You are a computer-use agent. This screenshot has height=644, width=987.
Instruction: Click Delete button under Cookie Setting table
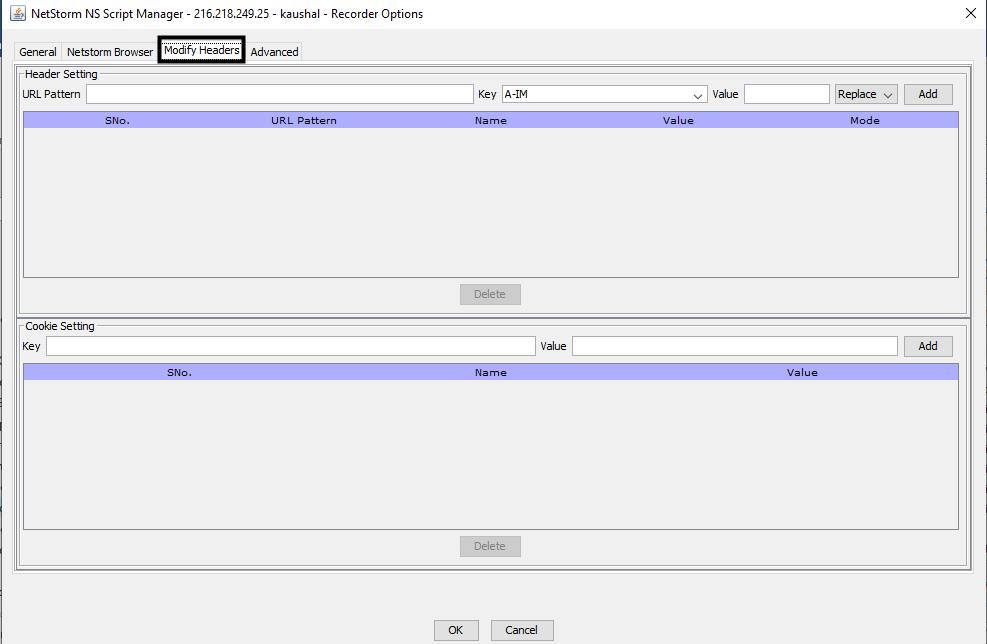(490, 546)
